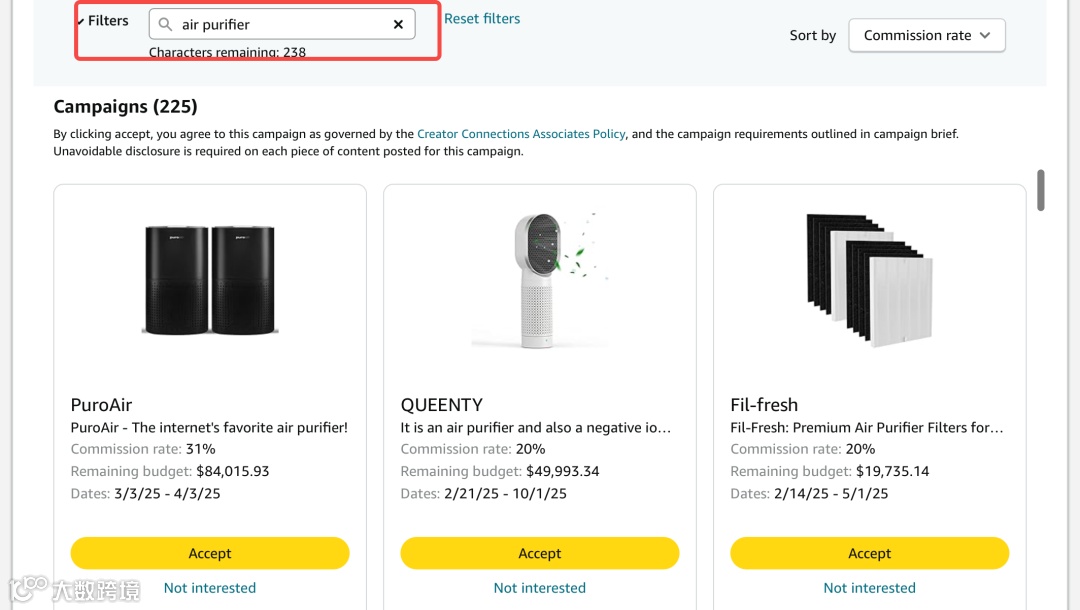
Task: Click in the air purifier search field
Action: point(280,25)
